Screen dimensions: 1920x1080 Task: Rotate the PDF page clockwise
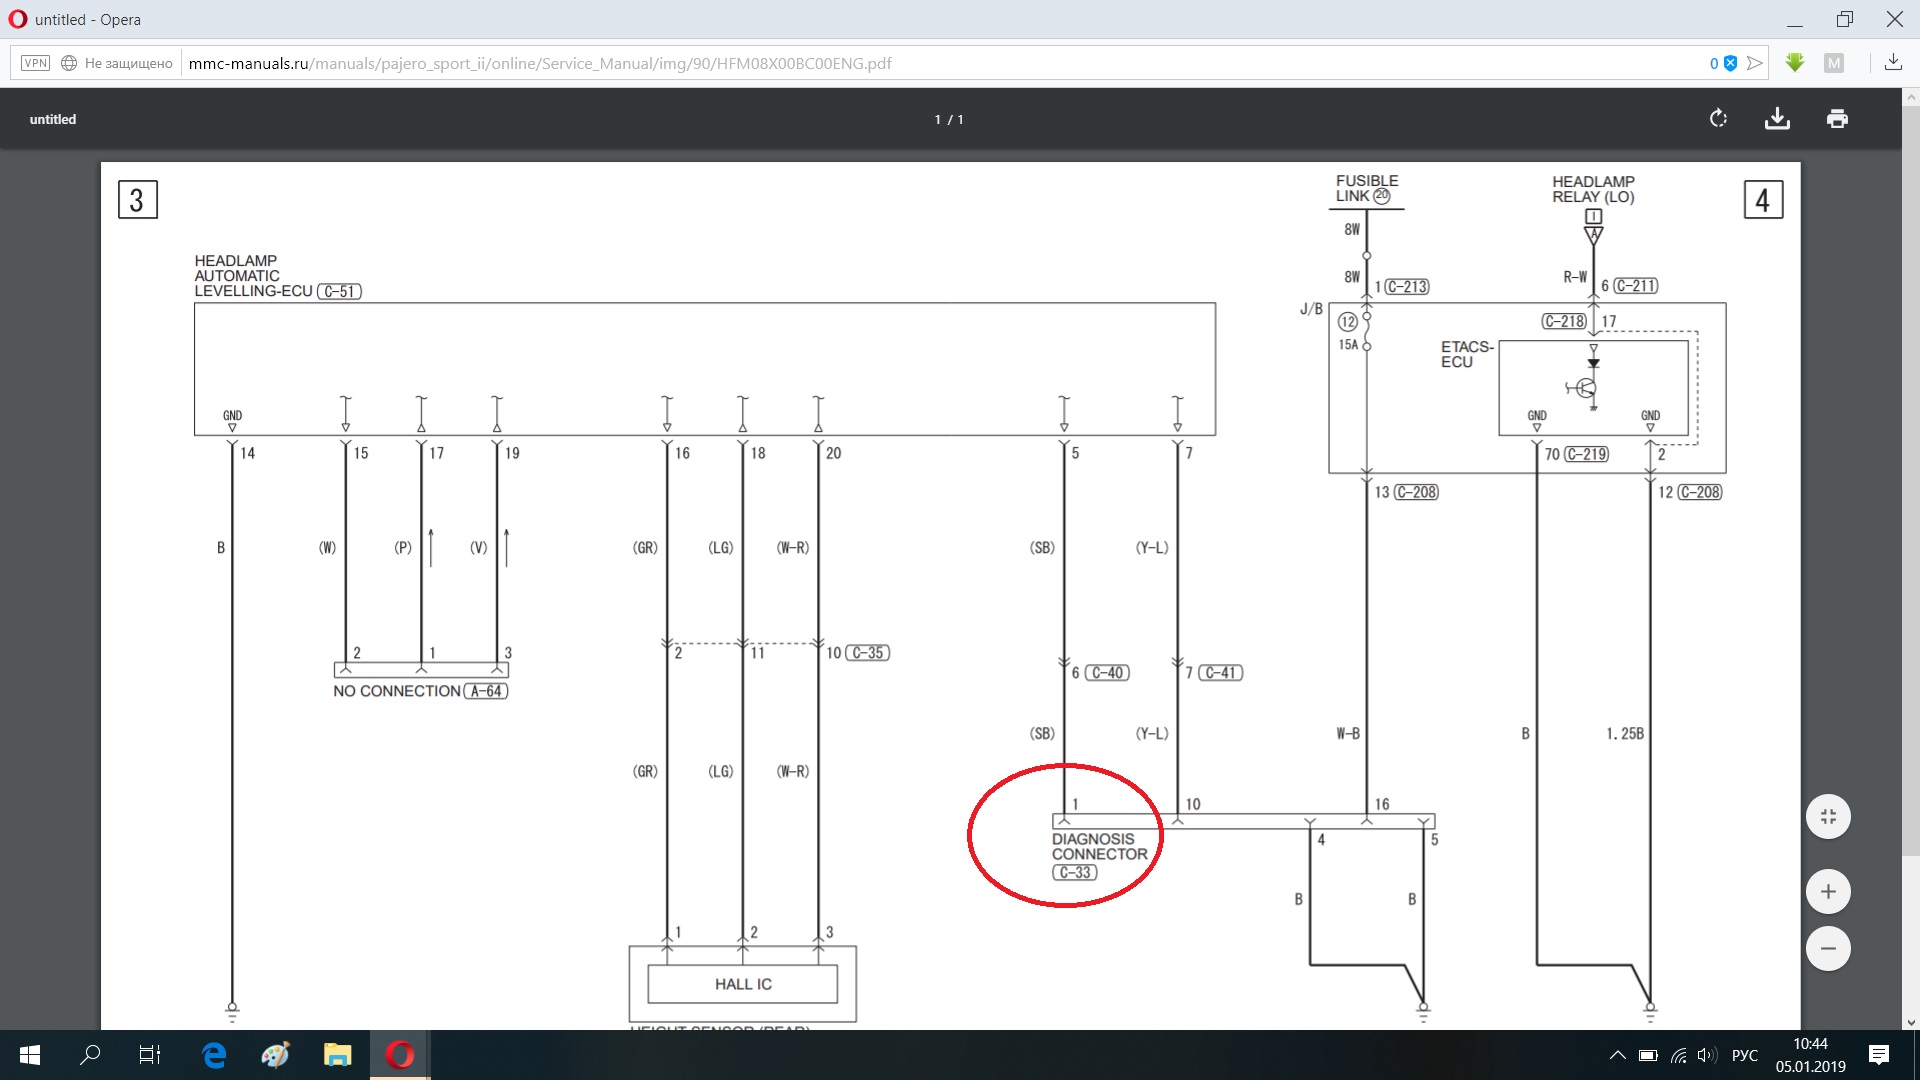(1718, 119)
